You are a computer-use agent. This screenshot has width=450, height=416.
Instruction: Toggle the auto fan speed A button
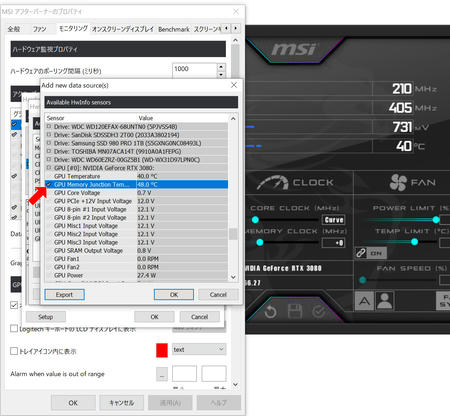364,301
